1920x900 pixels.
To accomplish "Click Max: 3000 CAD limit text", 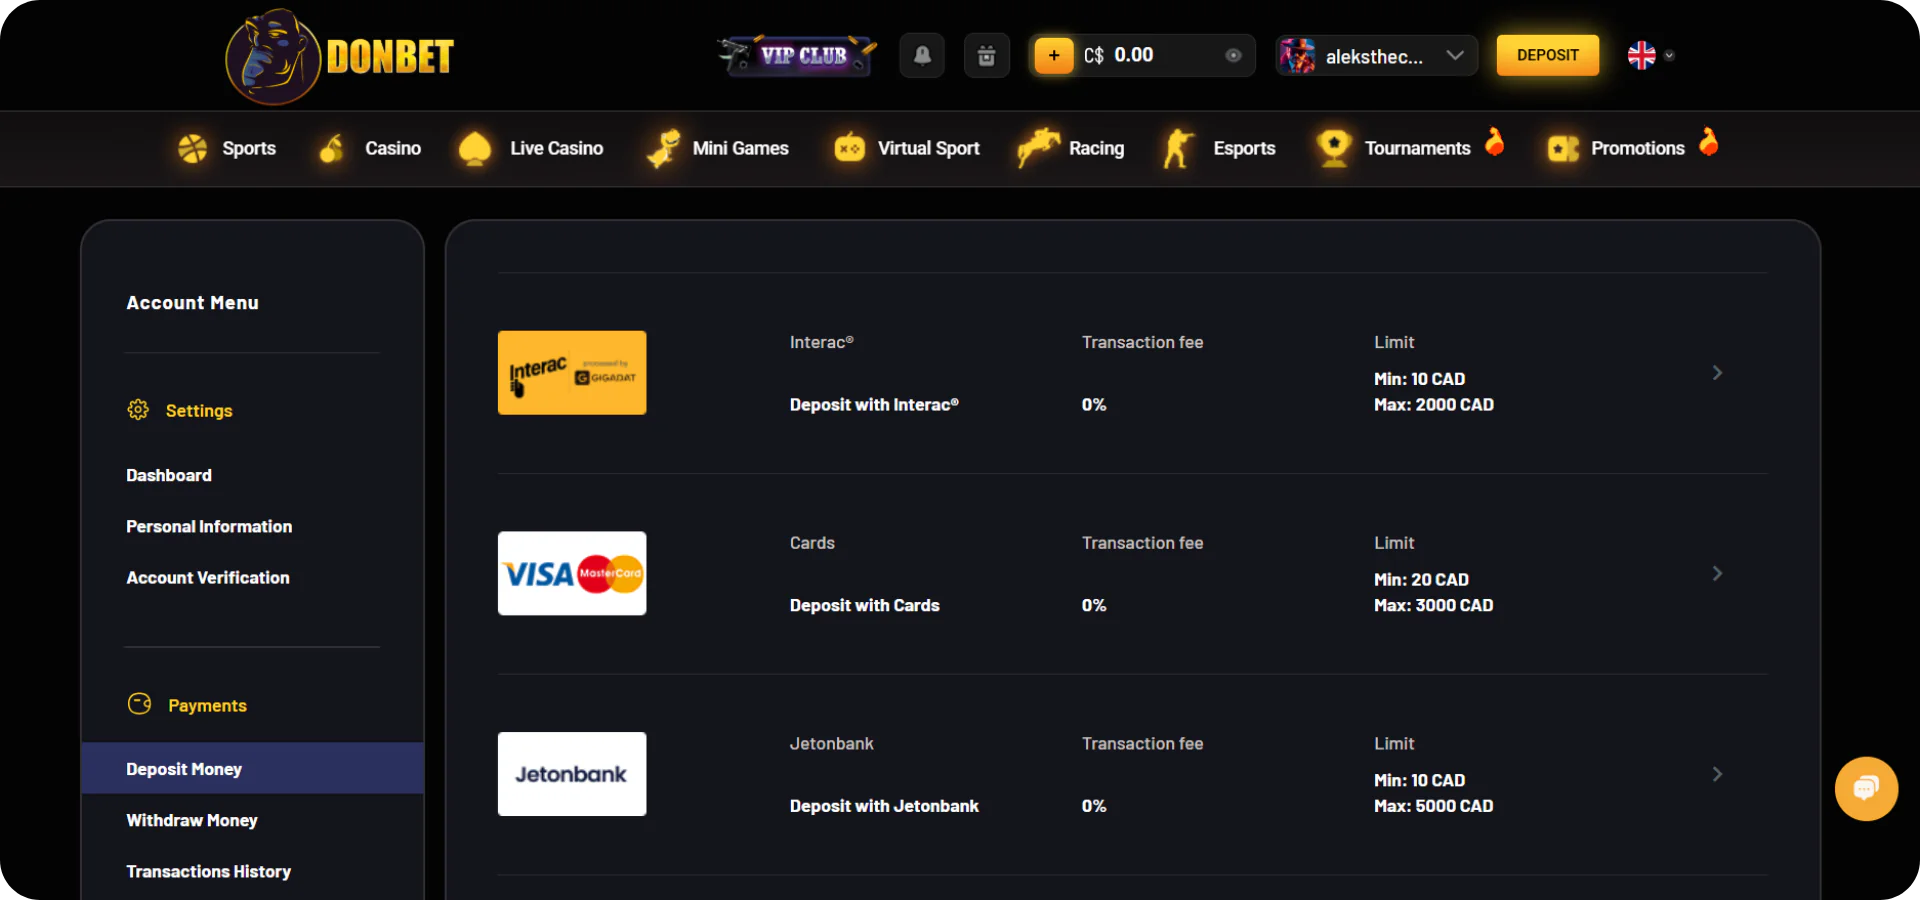I will [1433, 605].
